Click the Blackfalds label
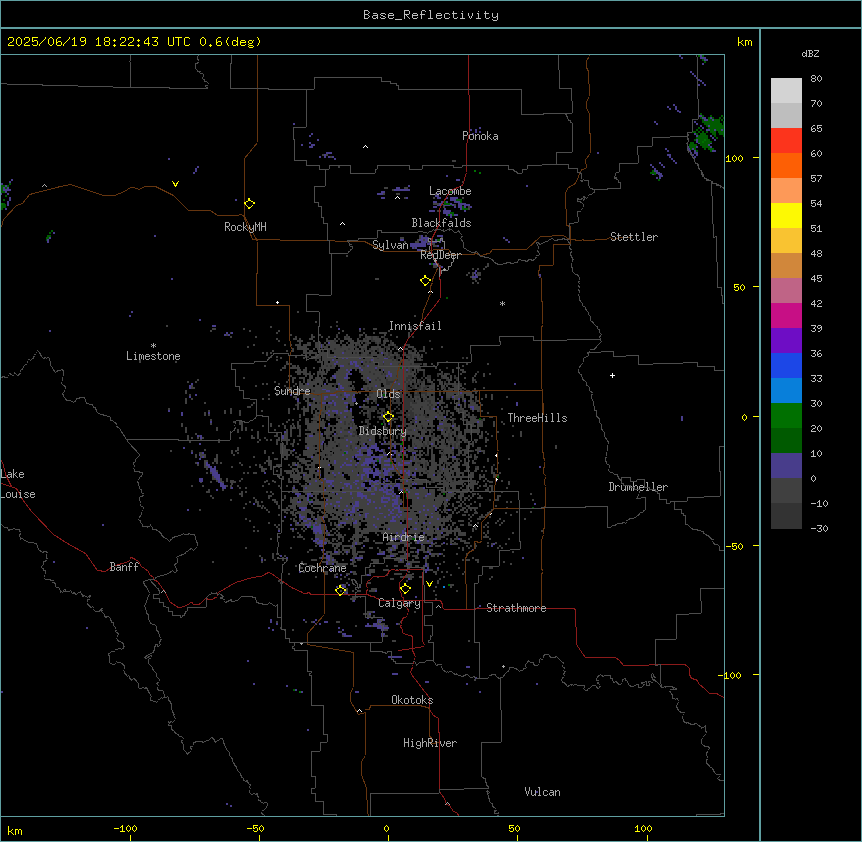Screen dimensions: 862x842 click(x=441, y=223)
